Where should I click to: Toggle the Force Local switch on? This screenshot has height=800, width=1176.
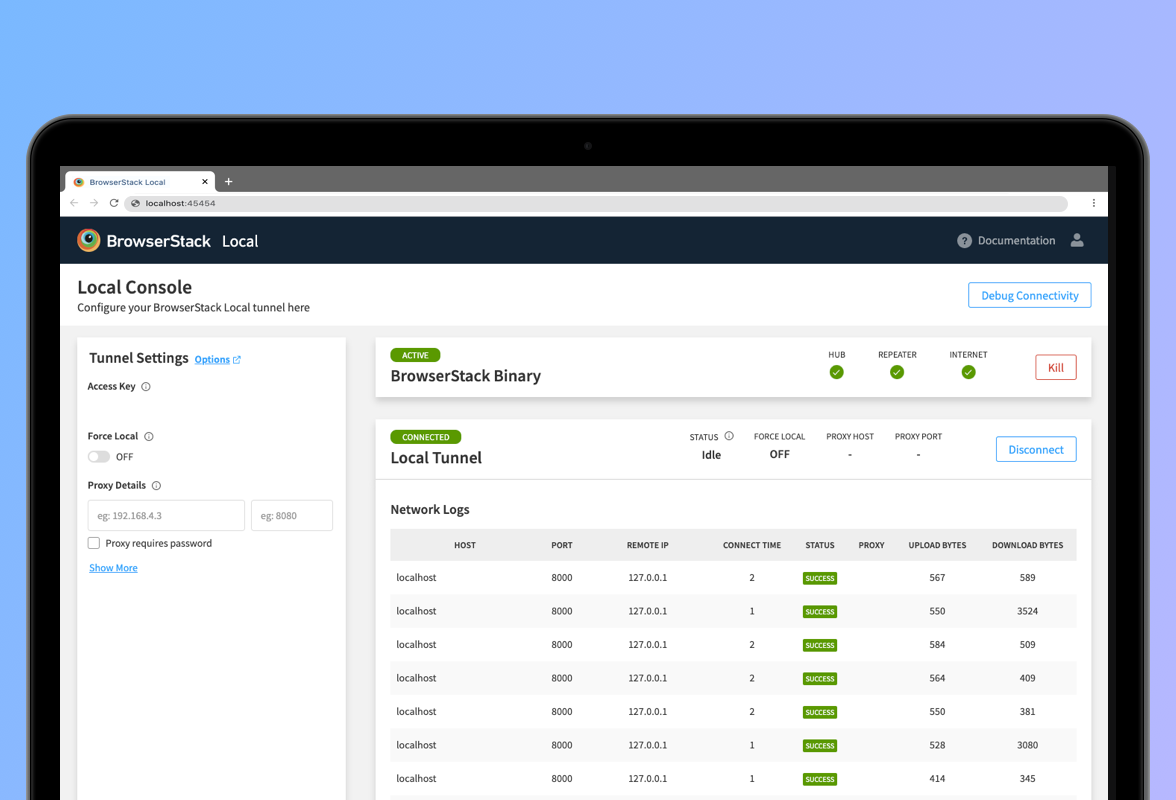[x=99, y=457]
